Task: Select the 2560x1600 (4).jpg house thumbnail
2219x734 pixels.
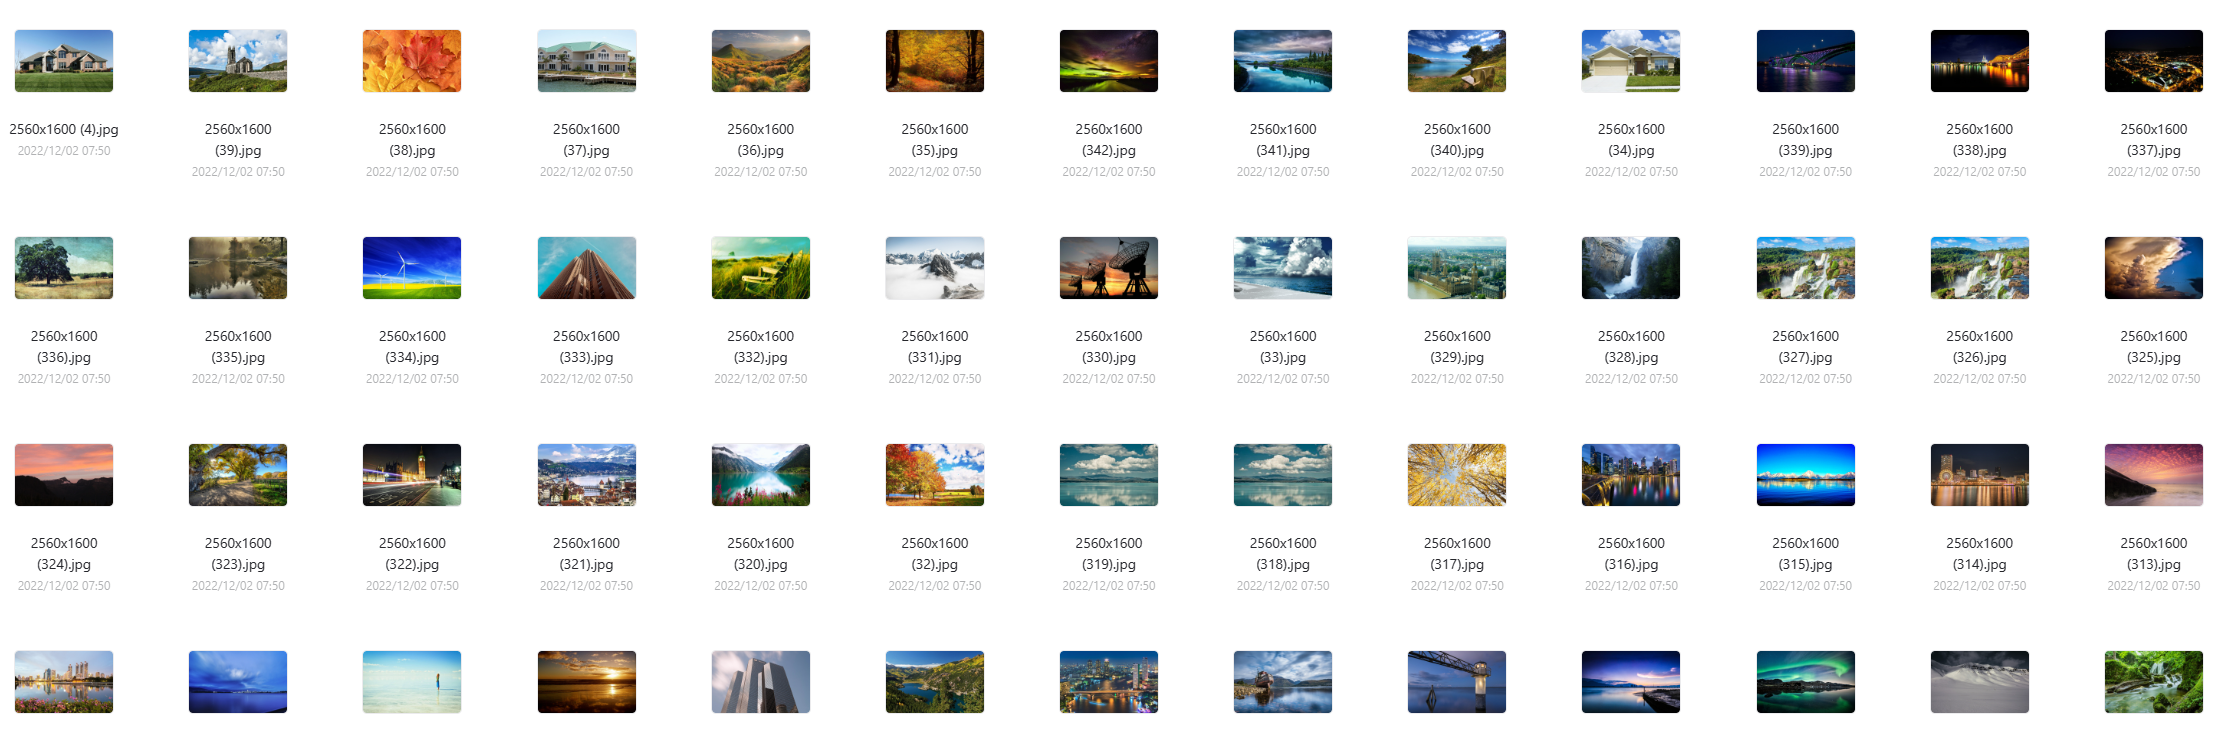Action: point(64,61)
